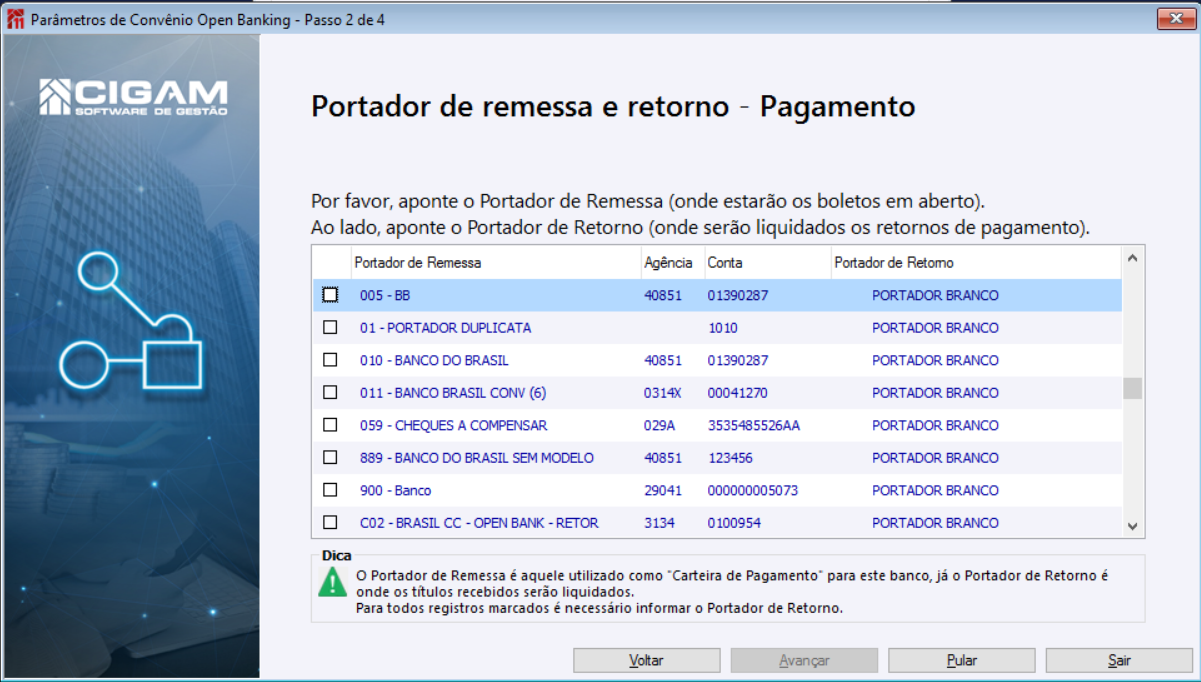Click the agência value 0314X
The height and width of the screenshot is (682, 1201).
[x=663, y=393]
